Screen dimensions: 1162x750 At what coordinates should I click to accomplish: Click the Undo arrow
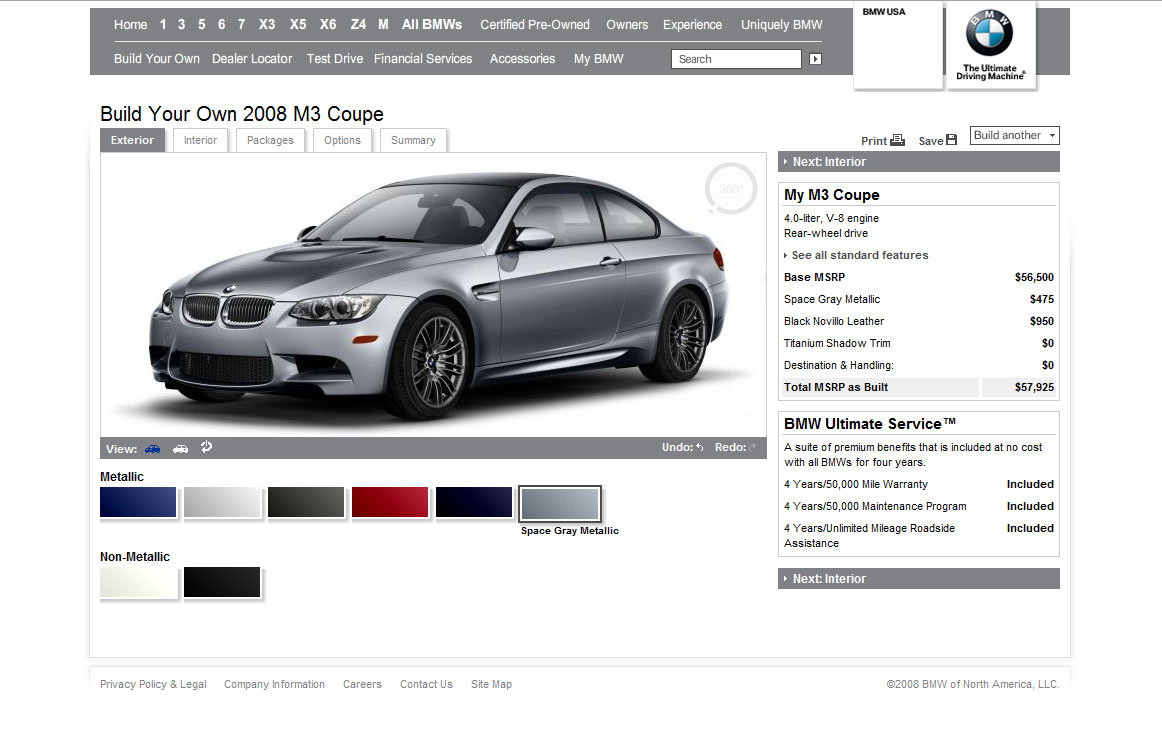(x=700, y=448)
